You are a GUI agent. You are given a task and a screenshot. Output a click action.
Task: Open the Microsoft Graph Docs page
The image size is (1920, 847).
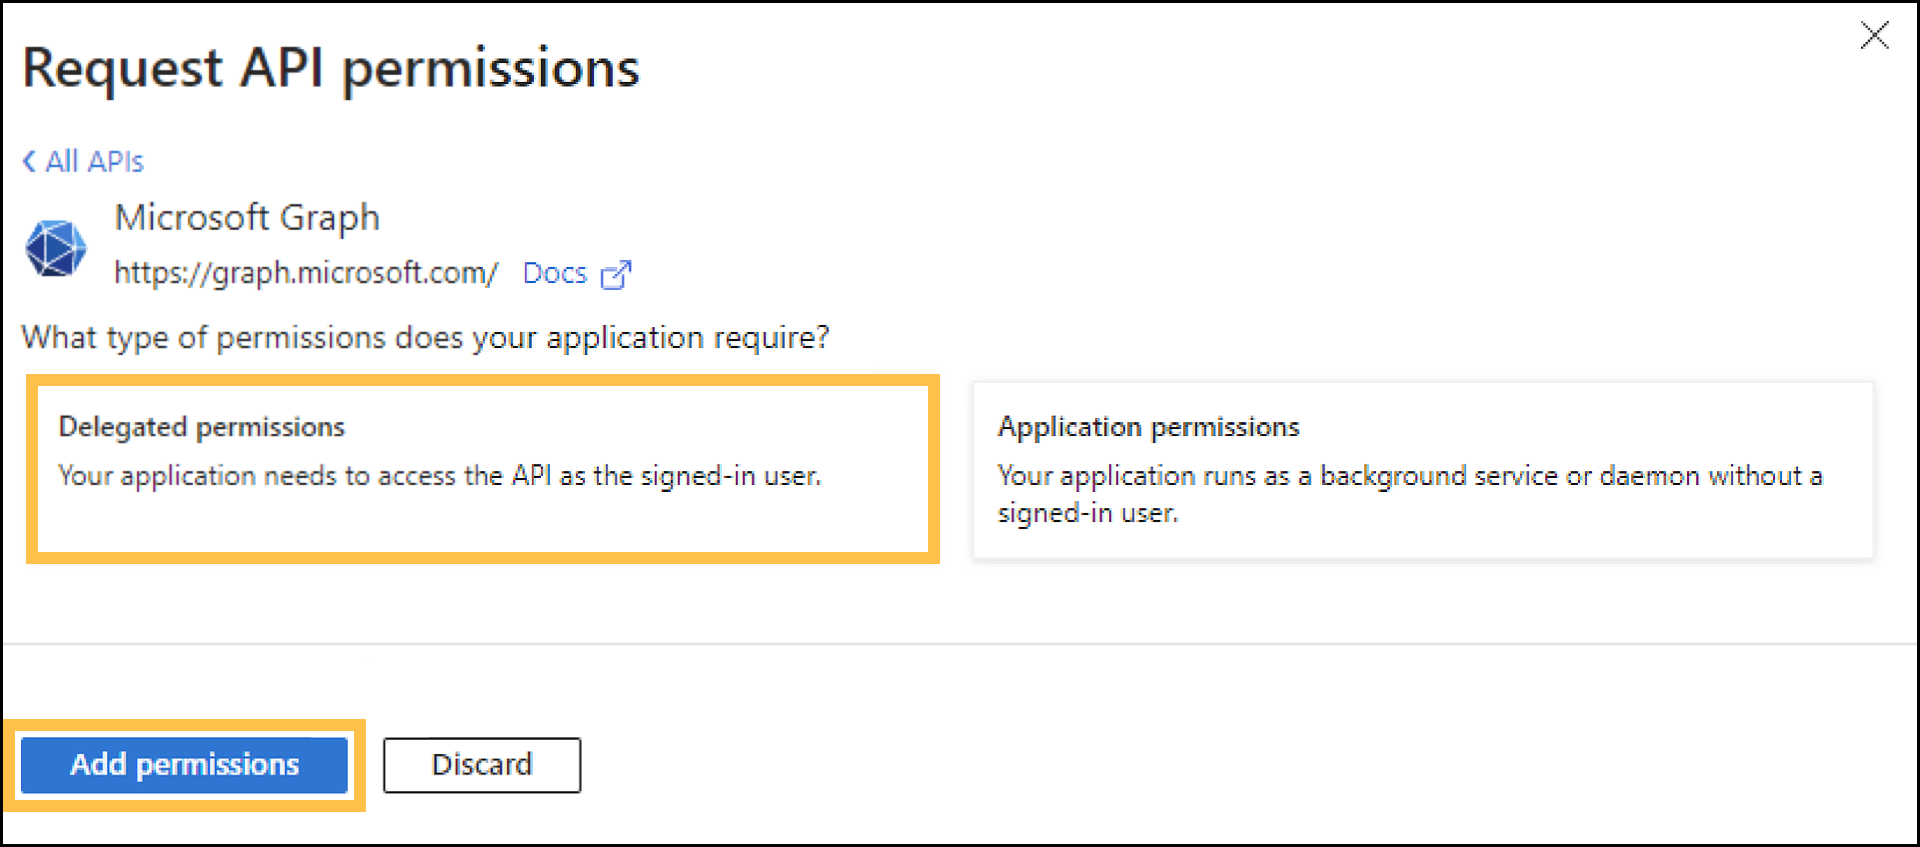555,273
